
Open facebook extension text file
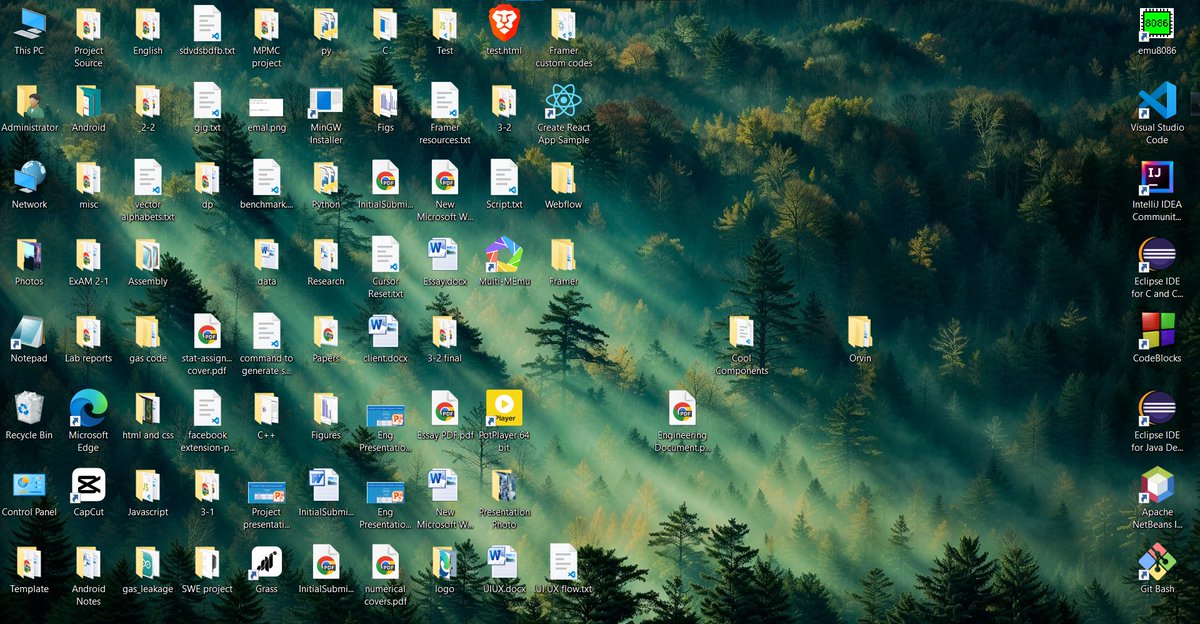(207, 421)
